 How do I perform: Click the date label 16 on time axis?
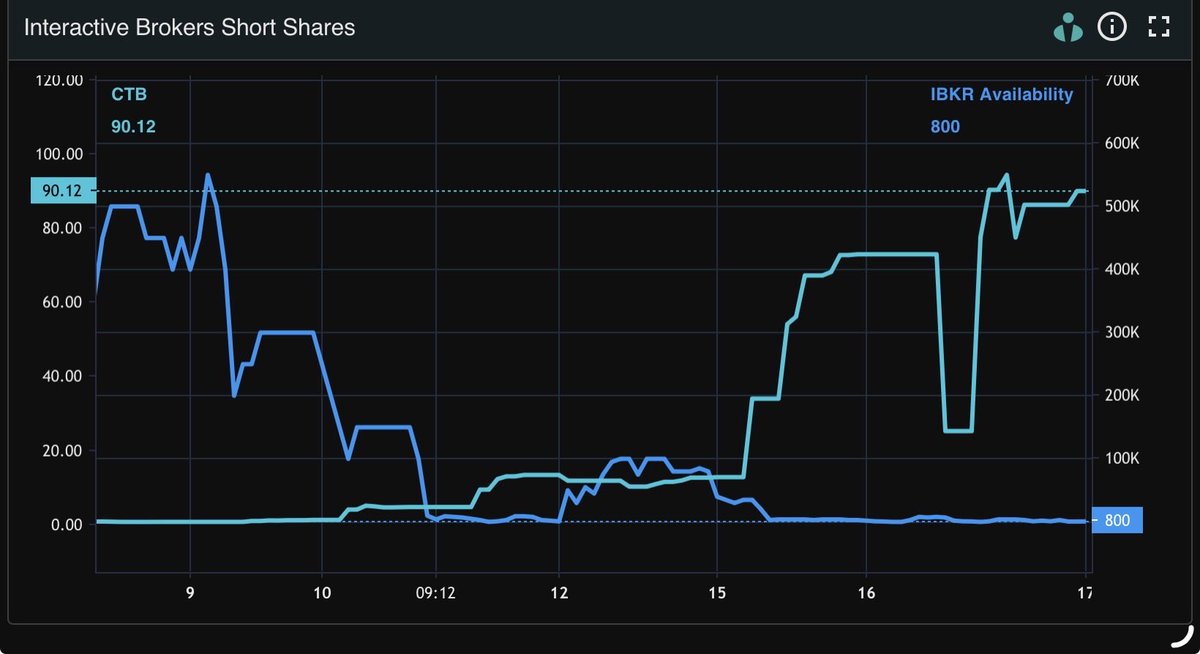coord(866,593)
